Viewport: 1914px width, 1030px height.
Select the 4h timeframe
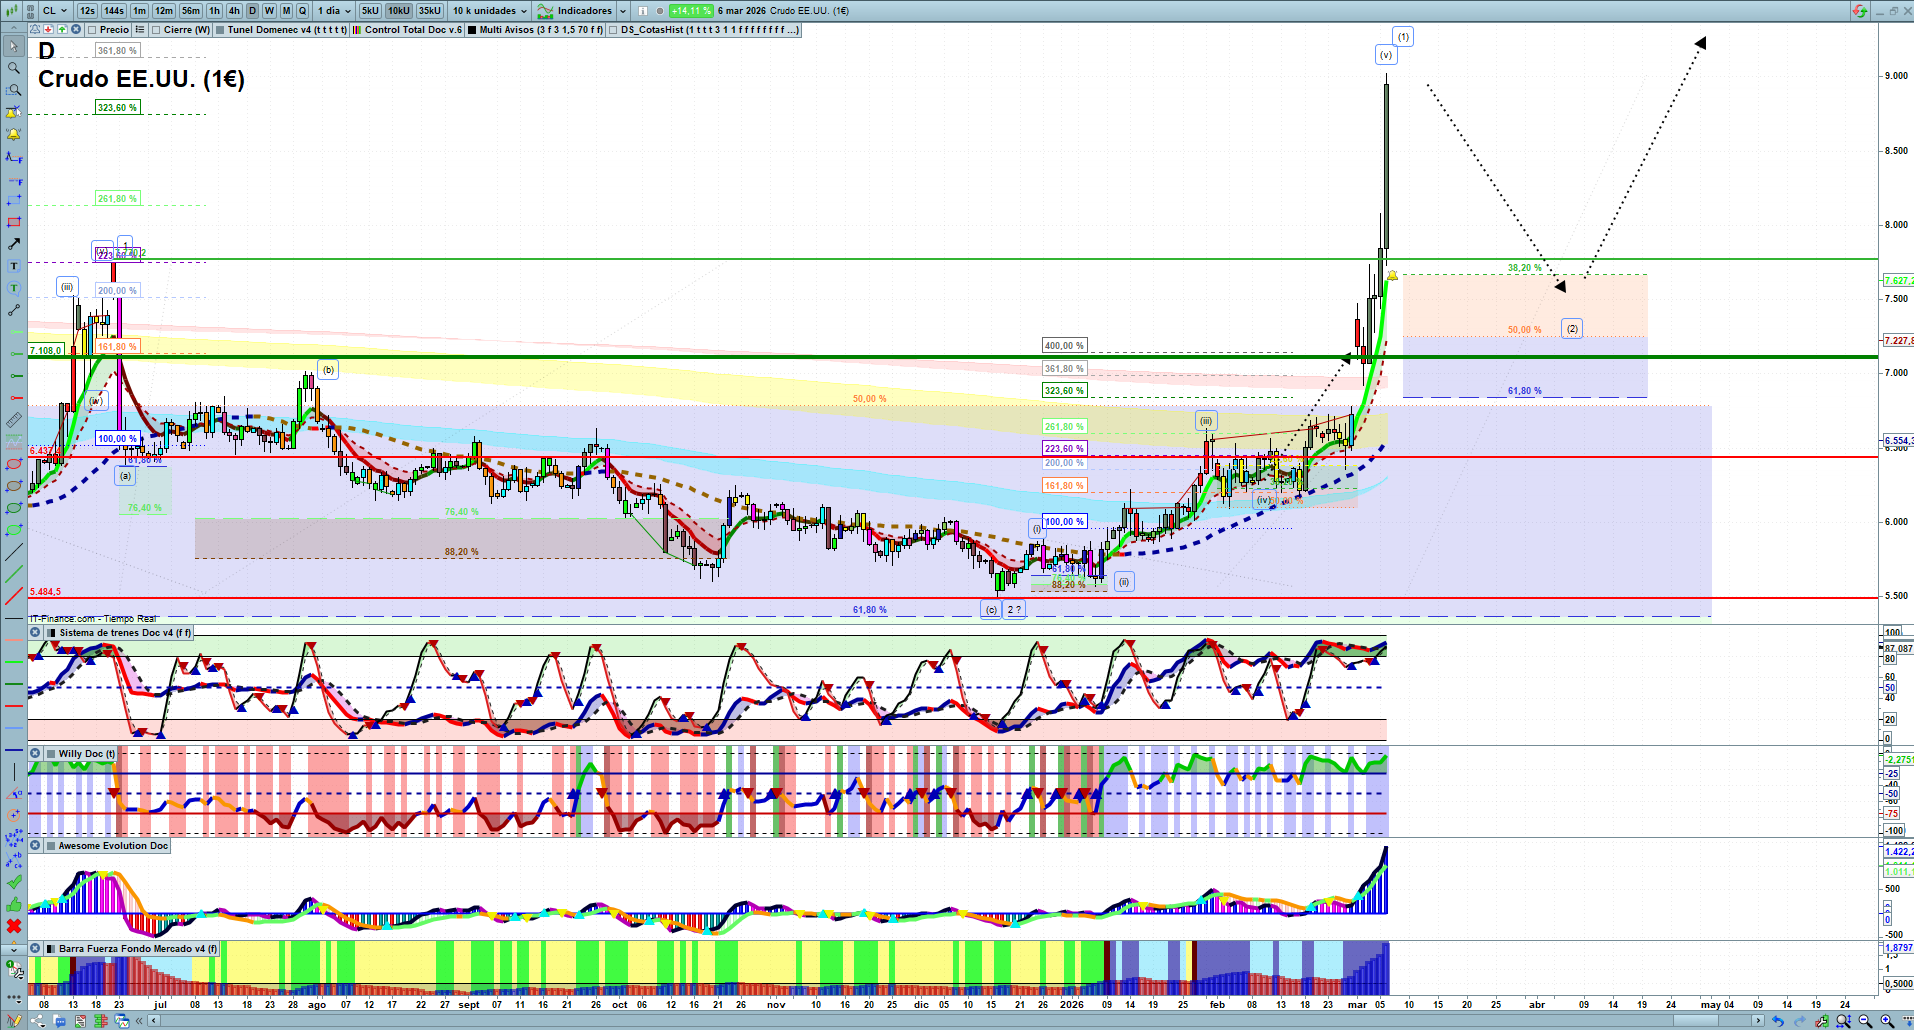tap(234, 11)
